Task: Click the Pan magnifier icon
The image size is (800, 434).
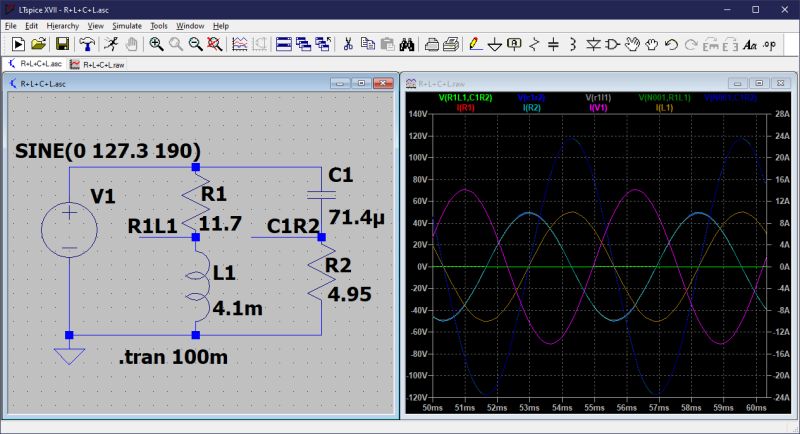Action: point(176,44)
